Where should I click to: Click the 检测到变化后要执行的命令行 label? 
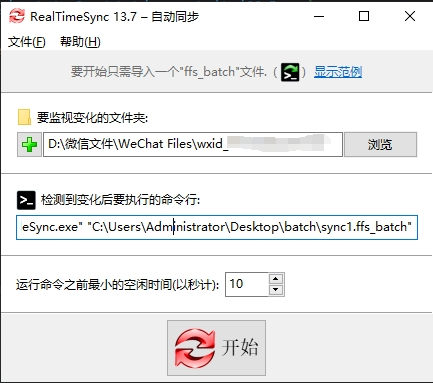point(120,200)
